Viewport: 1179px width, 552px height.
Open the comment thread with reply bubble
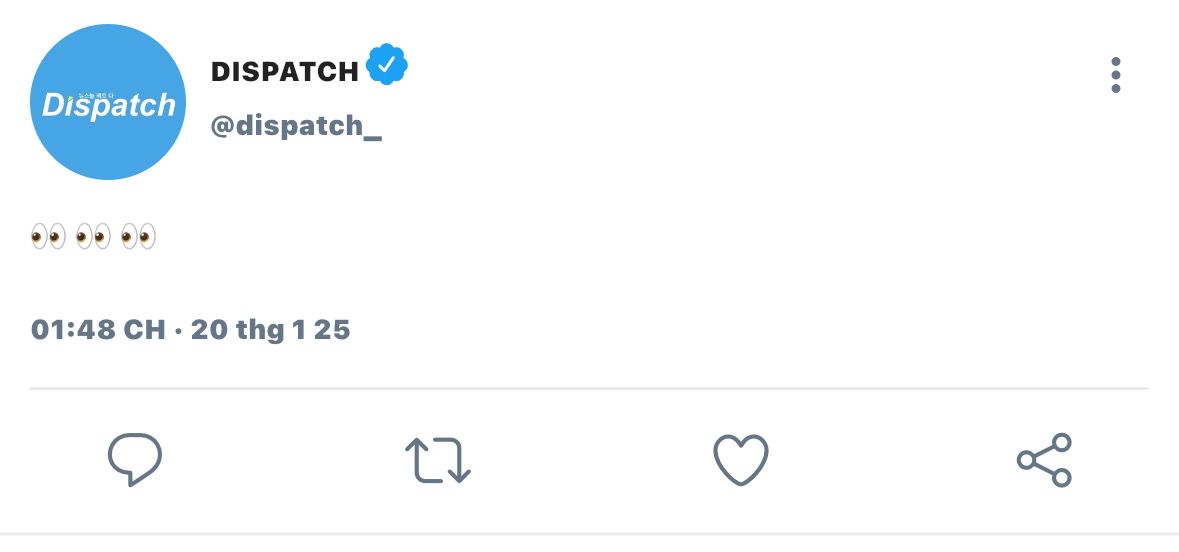[x=135, y=459]
